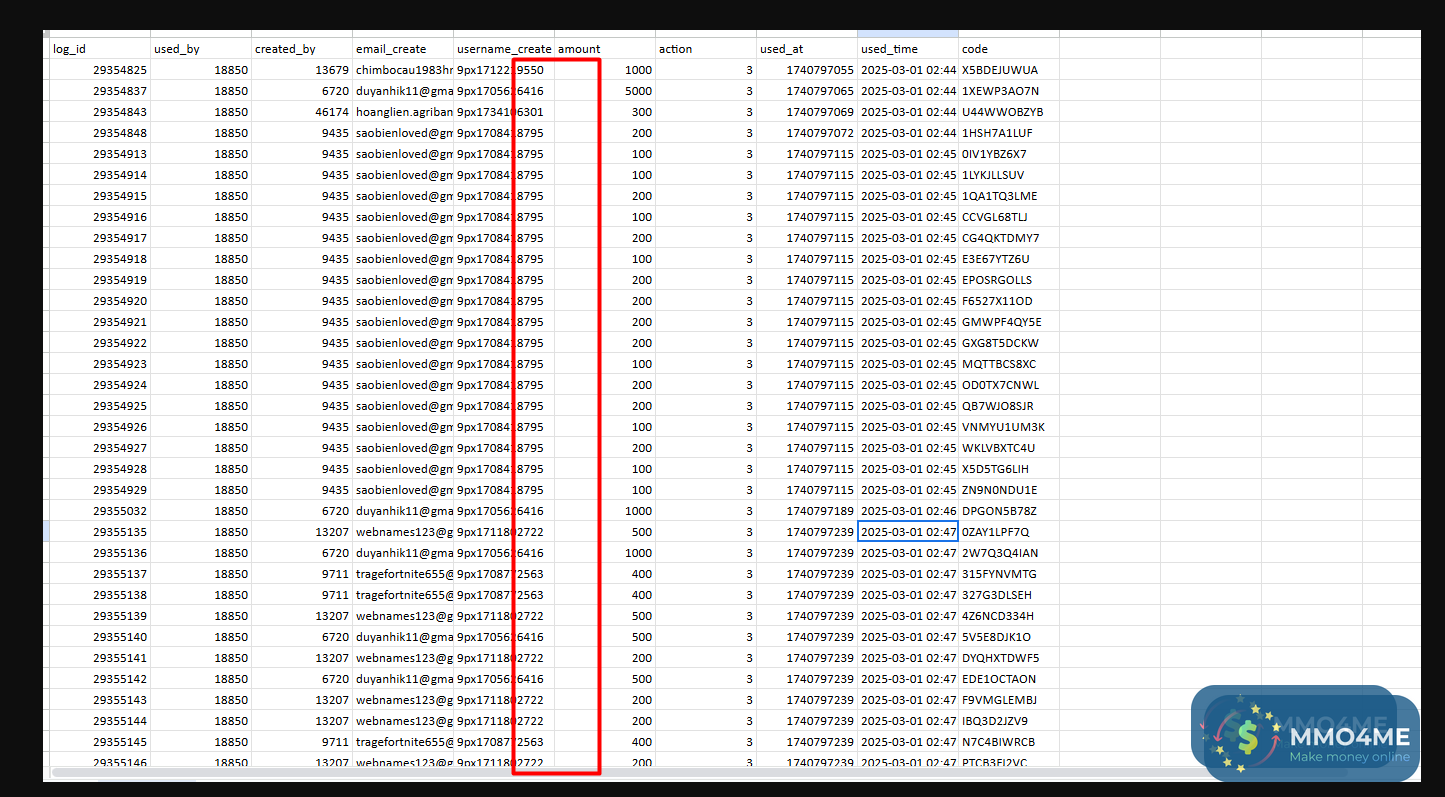Click the username_create header cell
The image size is (1445, 797).
504,49
